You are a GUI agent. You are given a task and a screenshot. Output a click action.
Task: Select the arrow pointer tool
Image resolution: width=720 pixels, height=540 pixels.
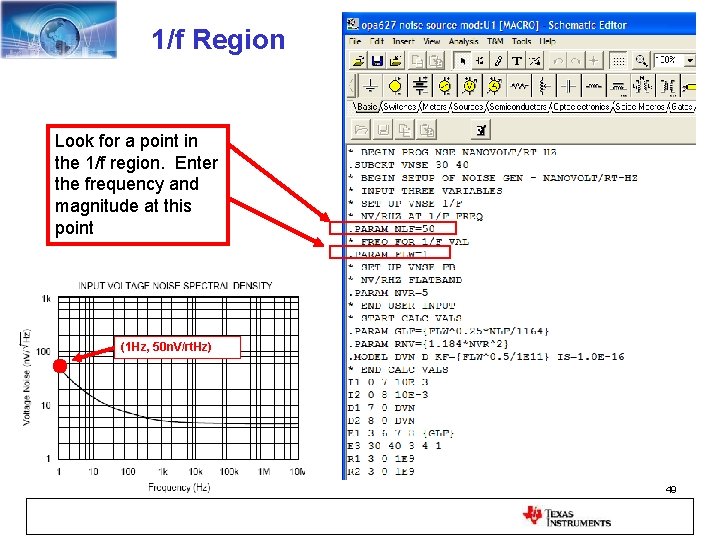pyautogui.click(x=462, y=60)
